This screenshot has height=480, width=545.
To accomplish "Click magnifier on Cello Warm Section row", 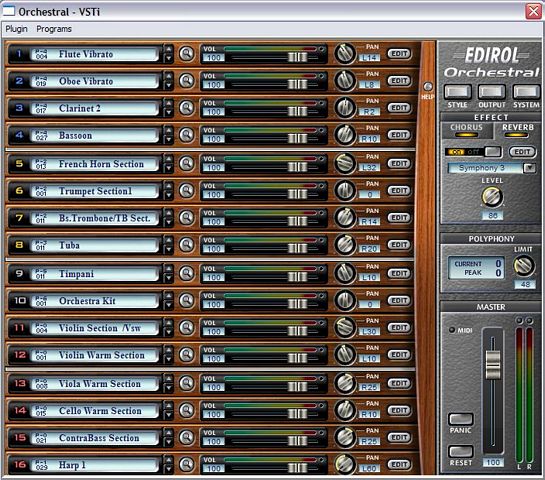I will coord(187,410).
